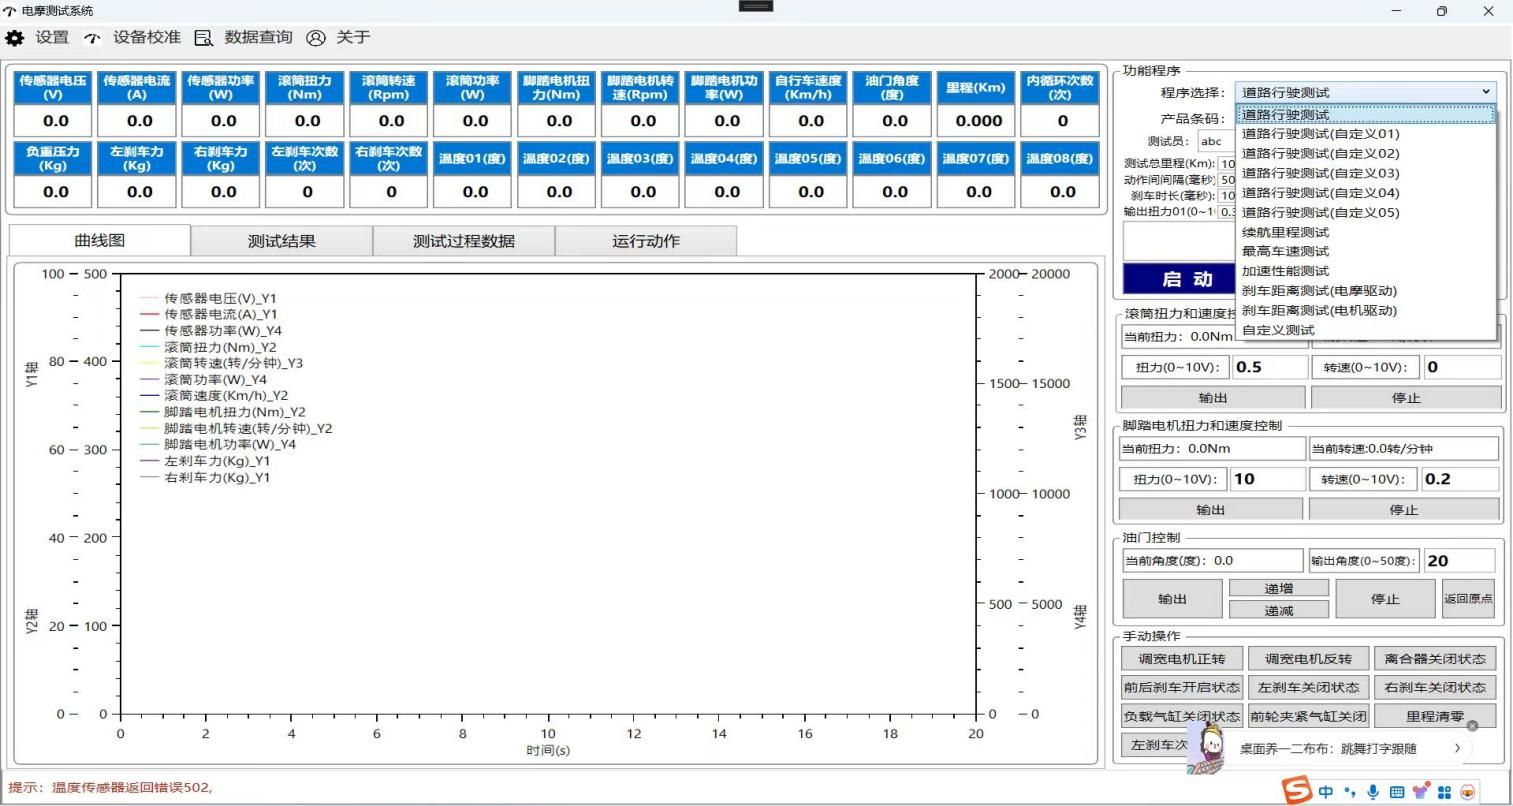Click the 输出角度 input field showing 20
Image resolution: width=1513 pixels, height=806 pixels.
point(1459,561)
